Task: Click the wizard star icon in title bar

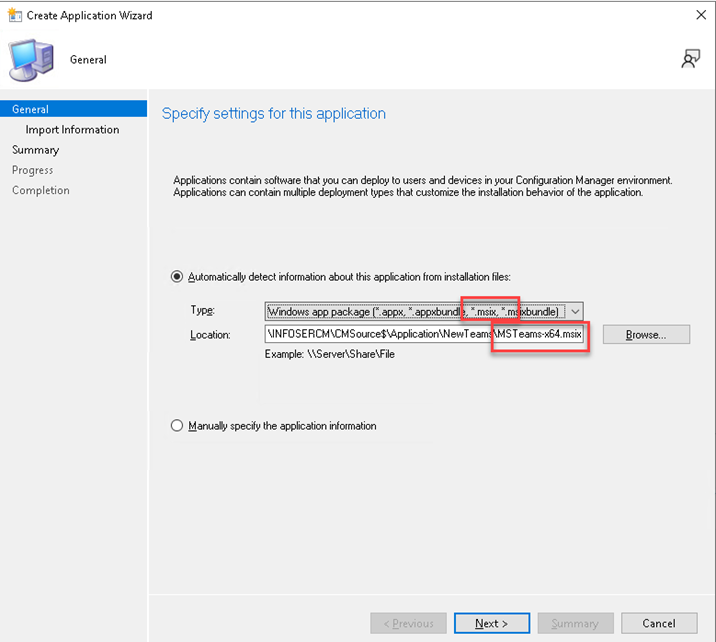Action: click(x=13, y=15)
